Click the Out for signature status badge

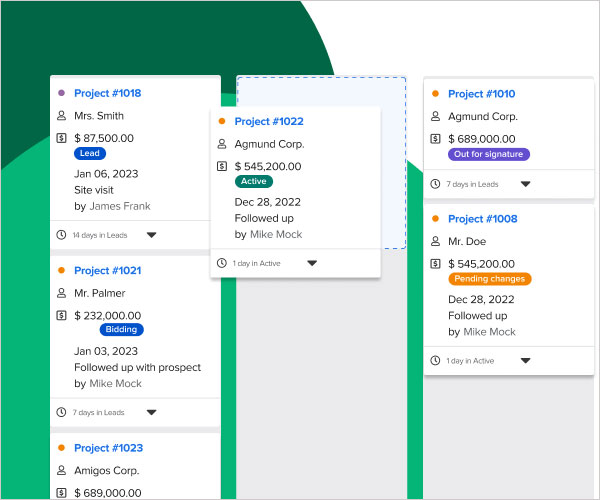pyautogui.click(x=489, y=155)
